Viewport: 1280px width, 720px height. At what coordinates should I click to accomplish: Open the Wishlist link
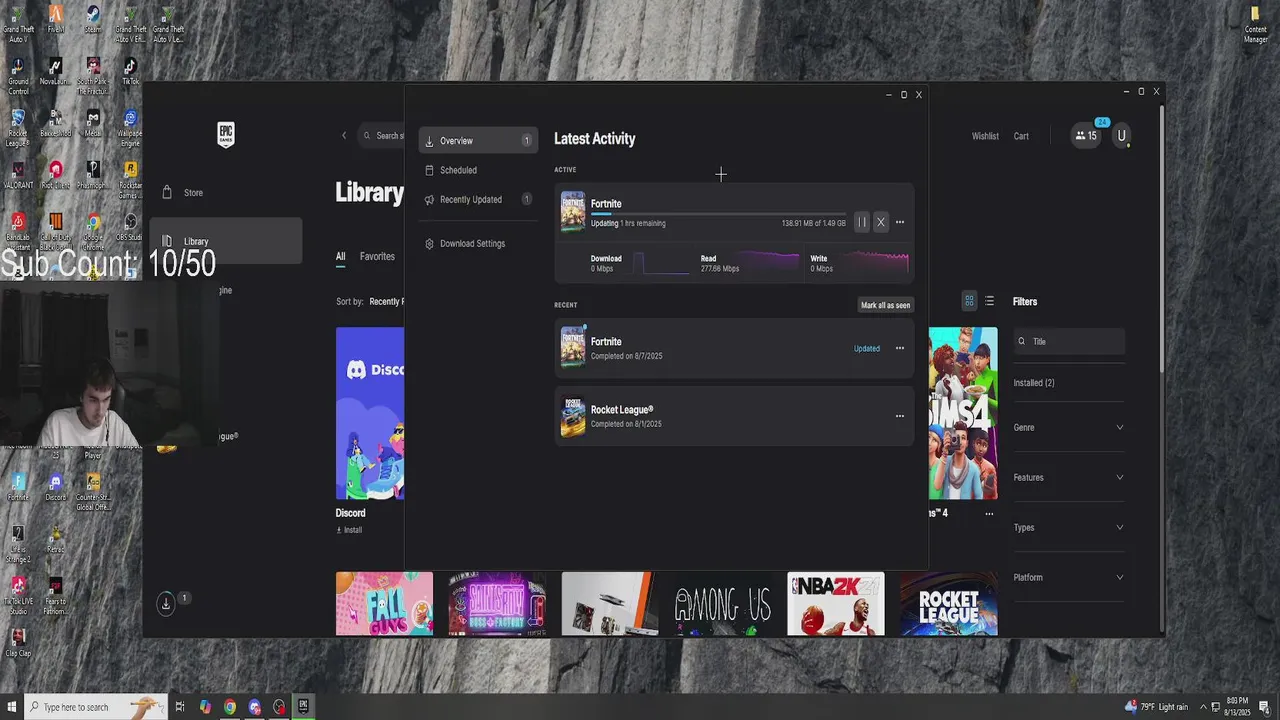pos(985,136)
